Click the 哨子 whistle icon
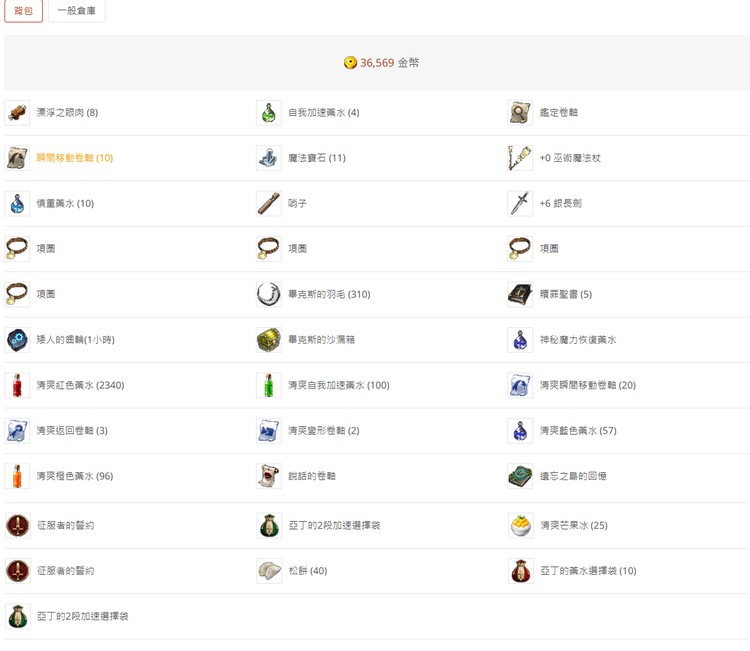Screen dimensions: 750x651 [269, 204]
